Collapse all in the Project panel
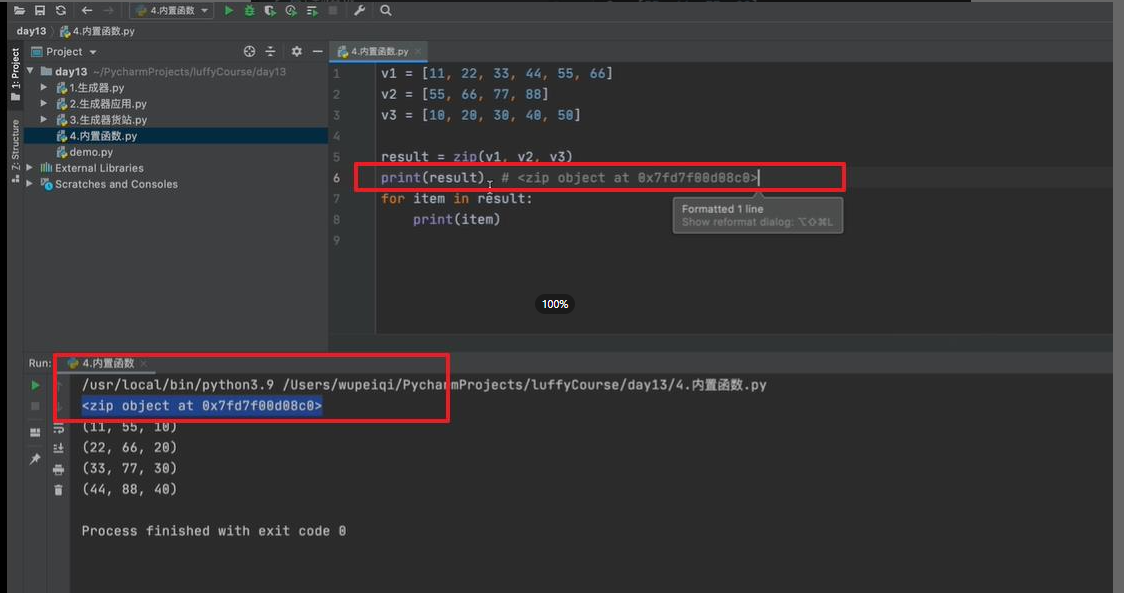 pyautogui.click(x=270, y=52)
